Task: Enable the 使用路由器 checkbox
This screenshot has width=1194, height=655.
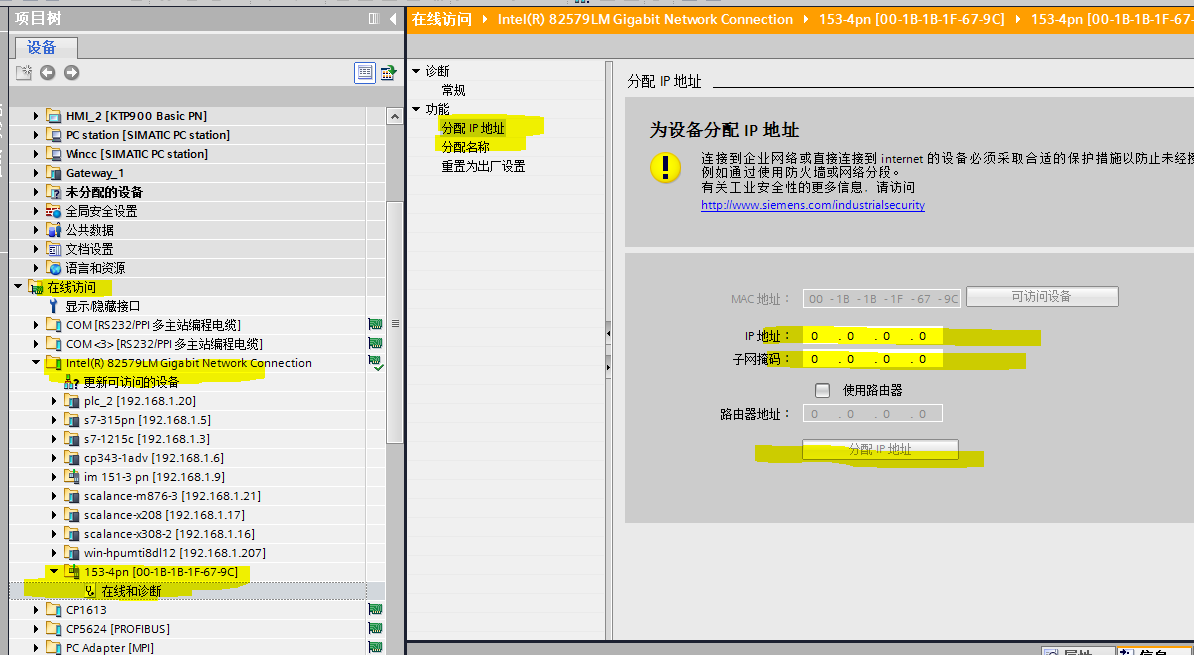Action: point(823,390)
